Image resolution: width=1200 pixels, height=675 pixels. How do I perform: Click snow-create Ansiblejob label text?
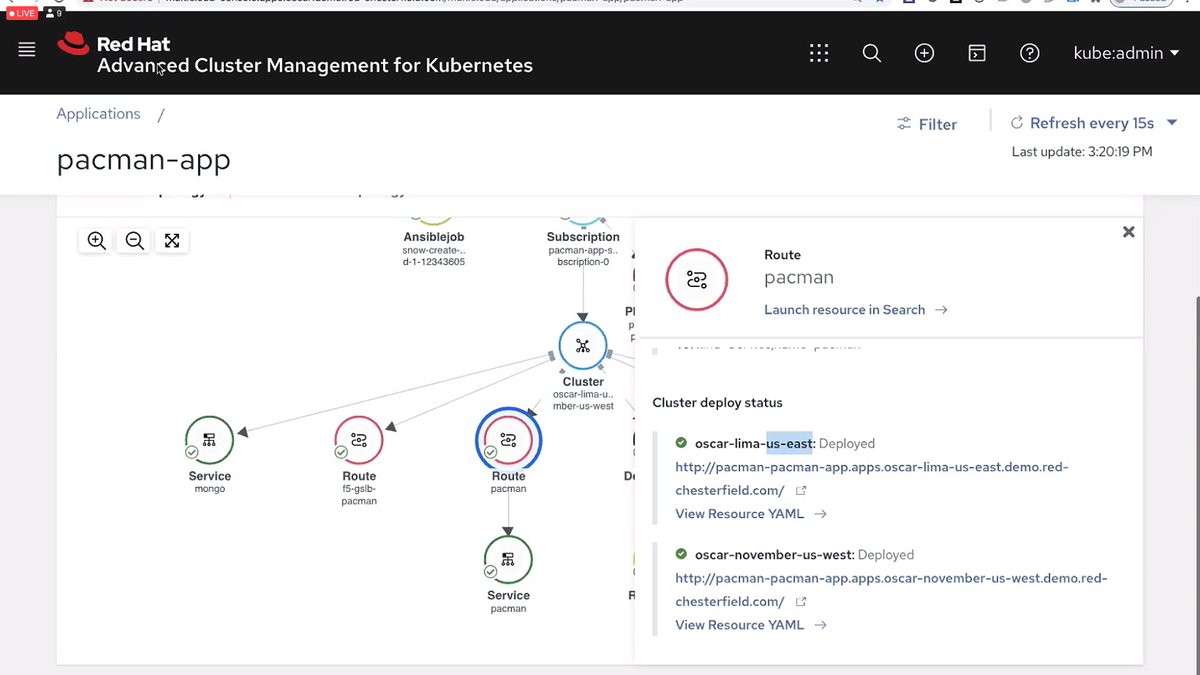point(434,256)
